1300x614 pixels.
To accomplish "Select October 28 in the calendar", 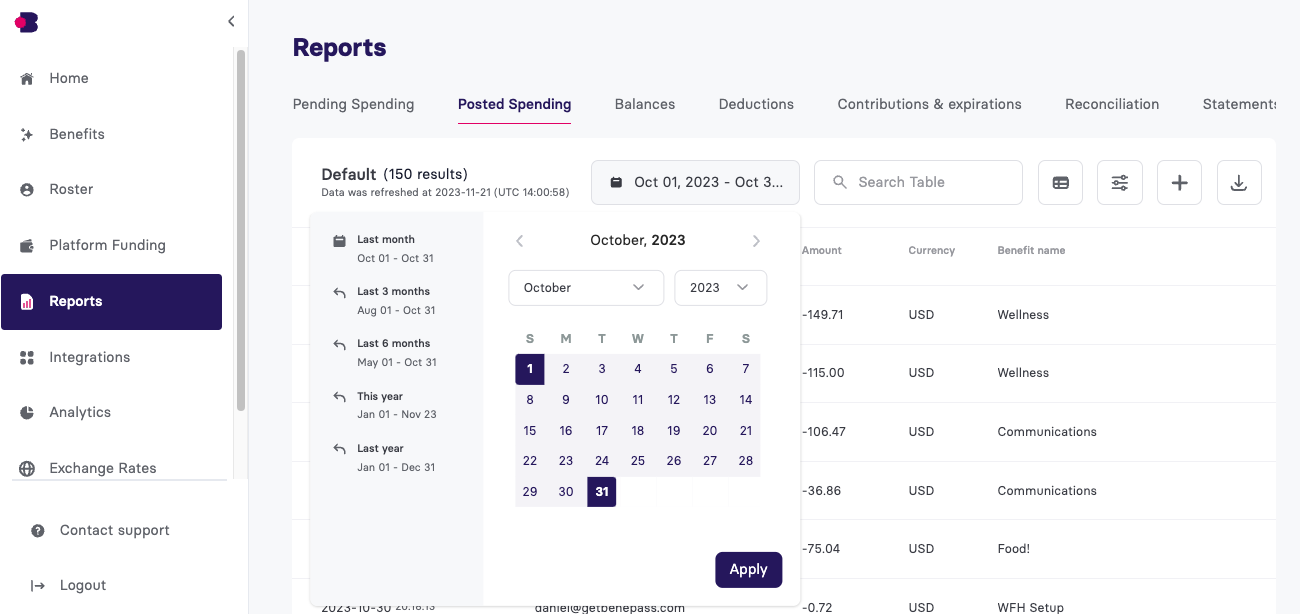I will pyautogui.click(x=746, y=461).
